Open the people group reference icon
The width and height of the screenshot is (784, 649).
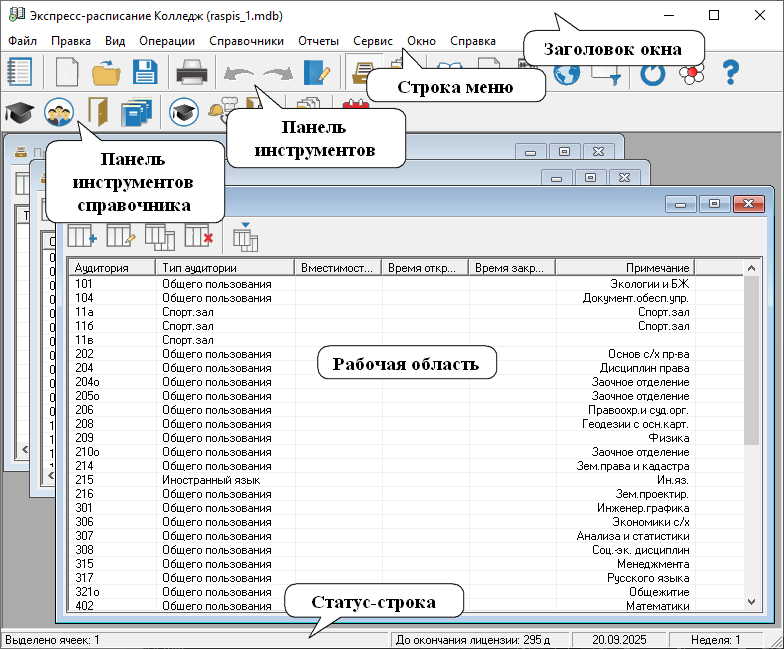coord(59,114)
